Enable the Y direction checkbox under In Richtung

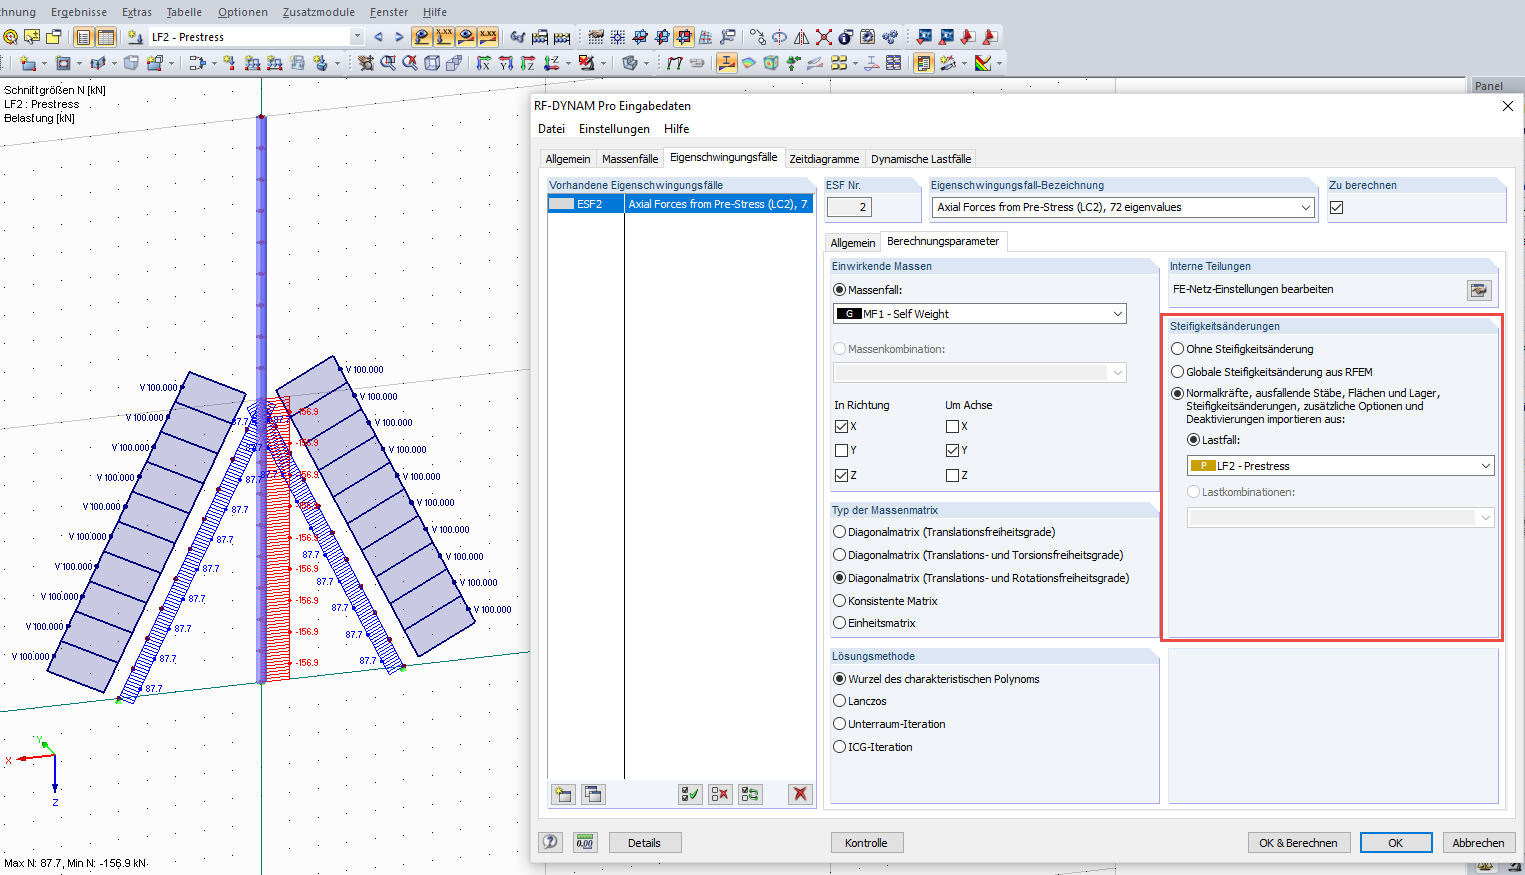tap(841, 451)
